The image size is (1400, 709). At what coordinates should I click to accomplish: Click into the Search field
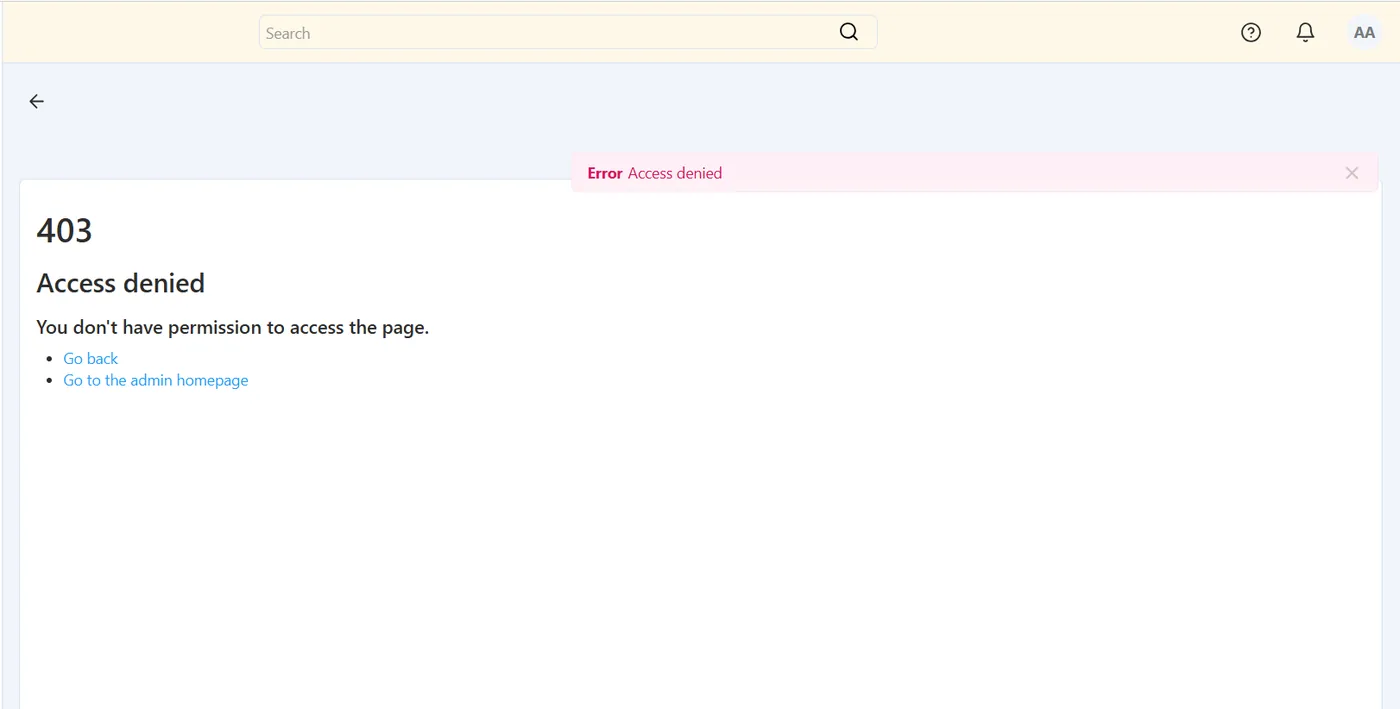(568, 32)
